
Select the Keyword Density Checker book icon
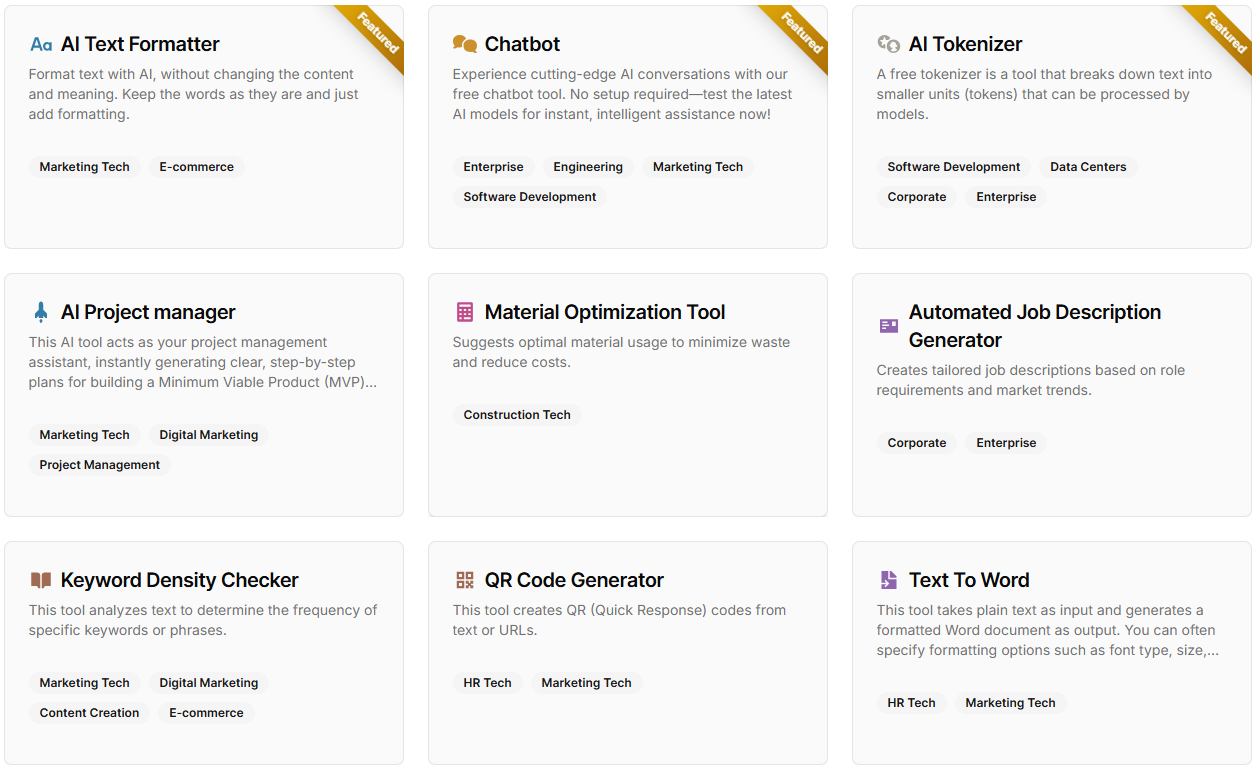click(40, 579)
